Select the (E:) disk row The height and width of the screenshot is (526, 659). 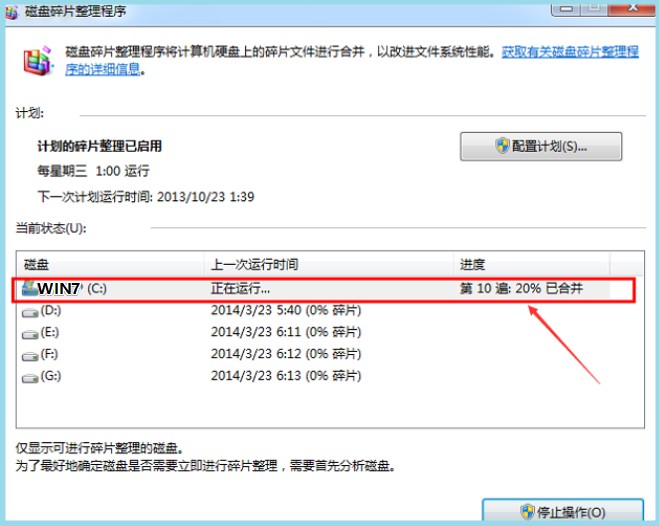point(313,333)
